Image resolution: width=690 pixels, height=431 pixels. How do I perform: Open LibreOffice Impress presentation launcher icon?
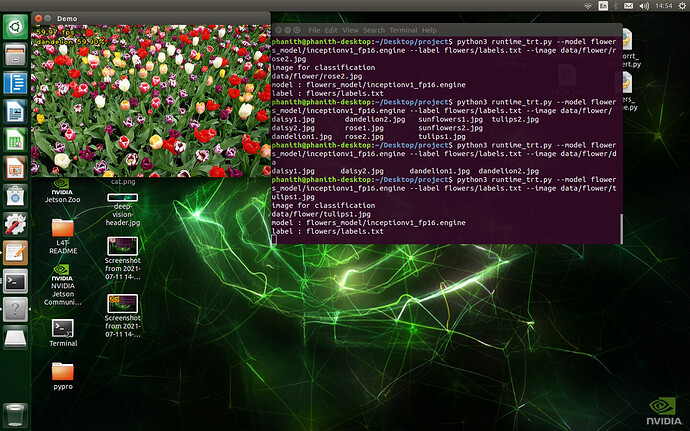[15, 168]
